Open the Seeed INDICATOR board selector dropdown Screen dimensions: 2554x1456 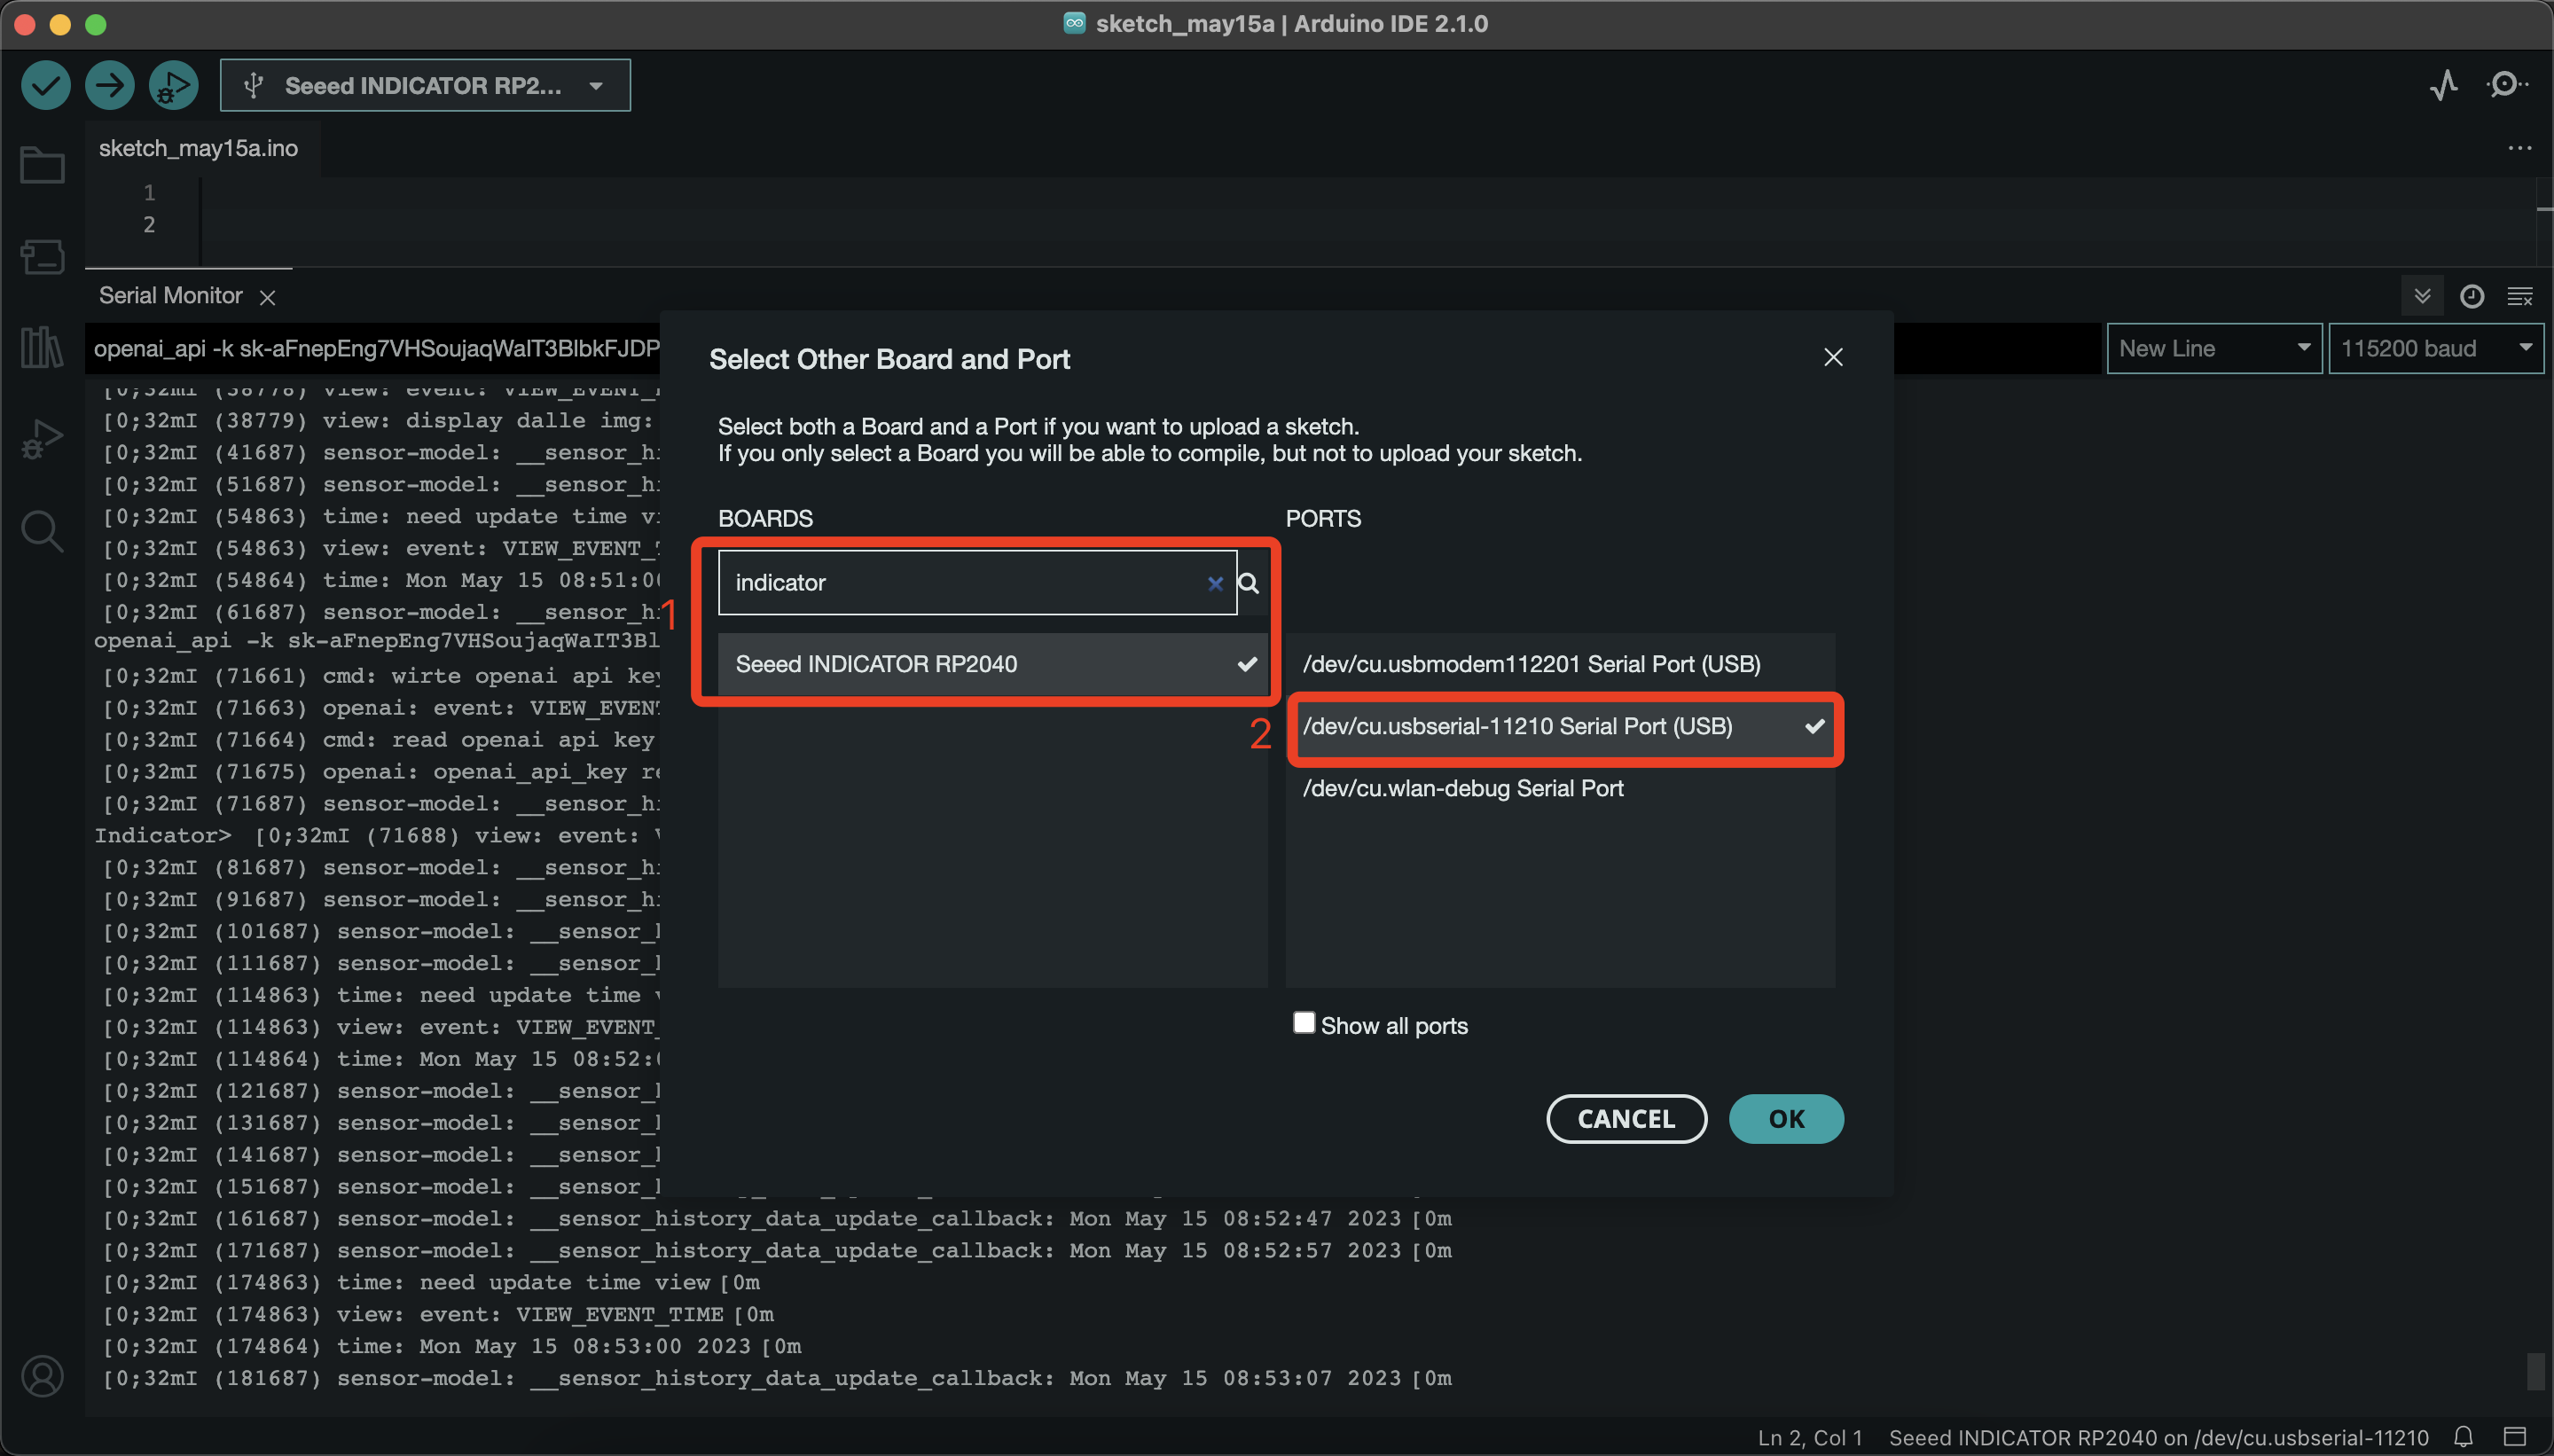click(x=425, y=85)
